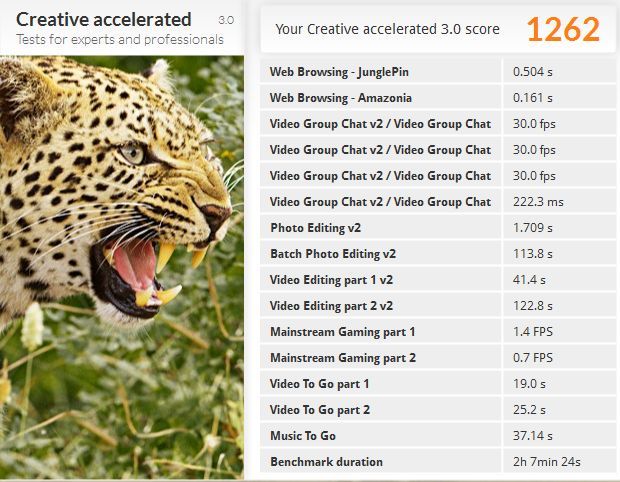Click the 19.0 s result value
The image size is (620, 482).
529,384
